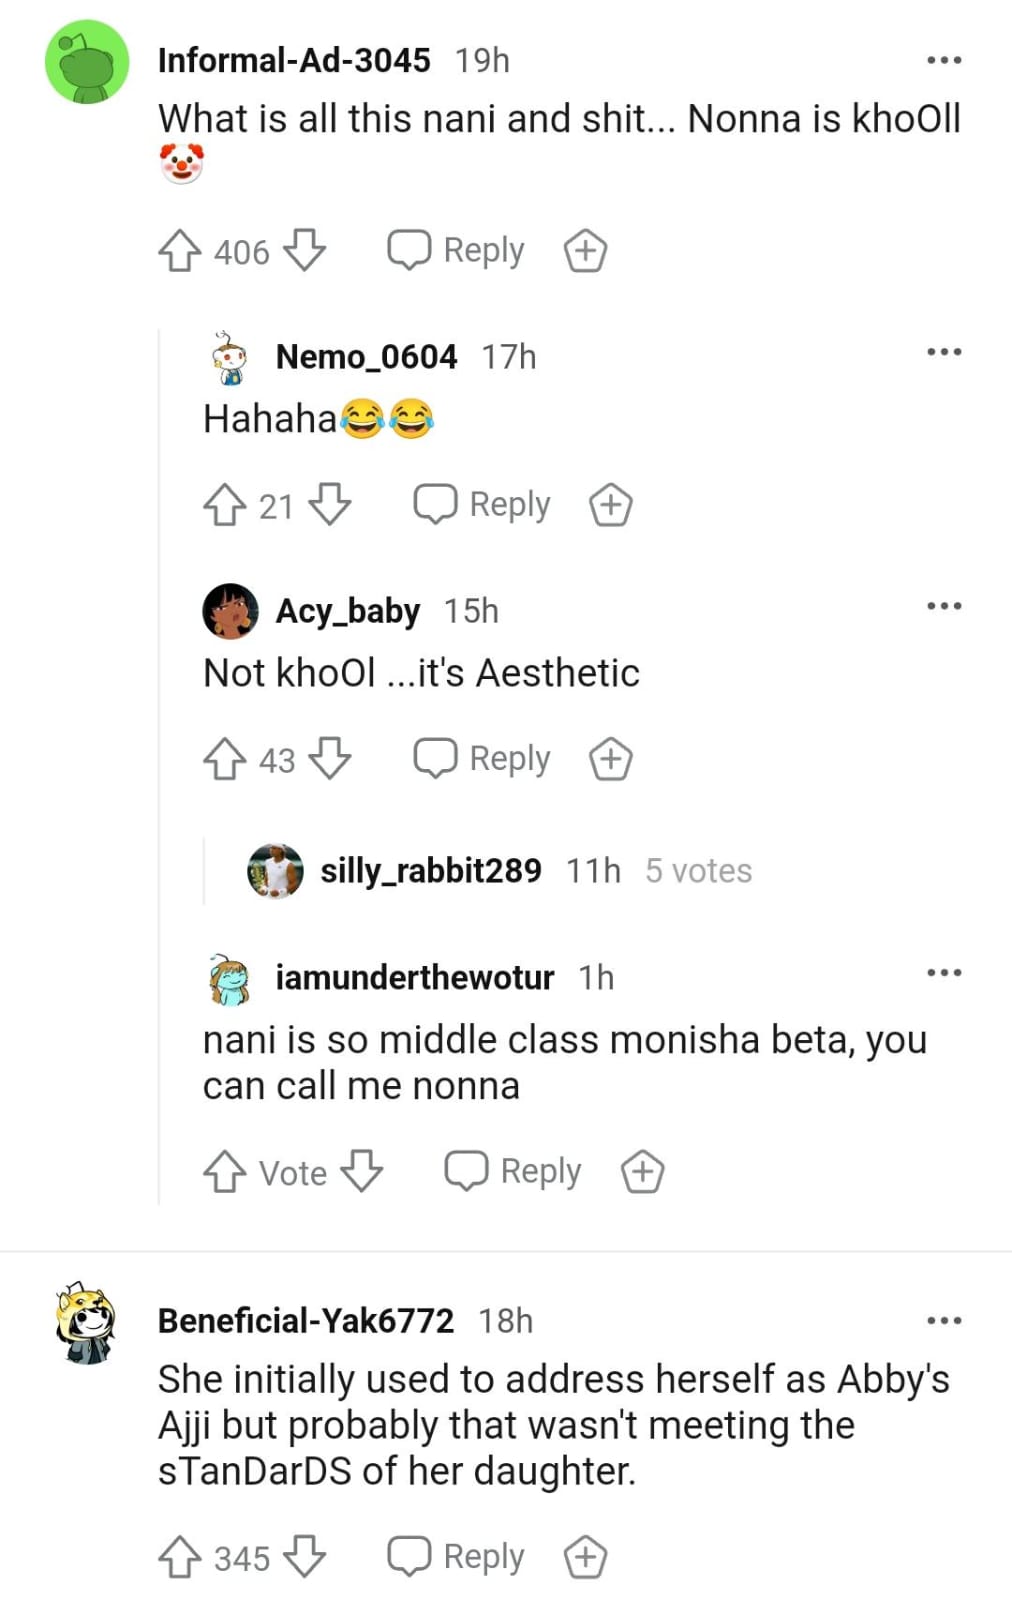Award Acy_baby's Aesthetic comment
The image size is (1012, 1600).
611,759
